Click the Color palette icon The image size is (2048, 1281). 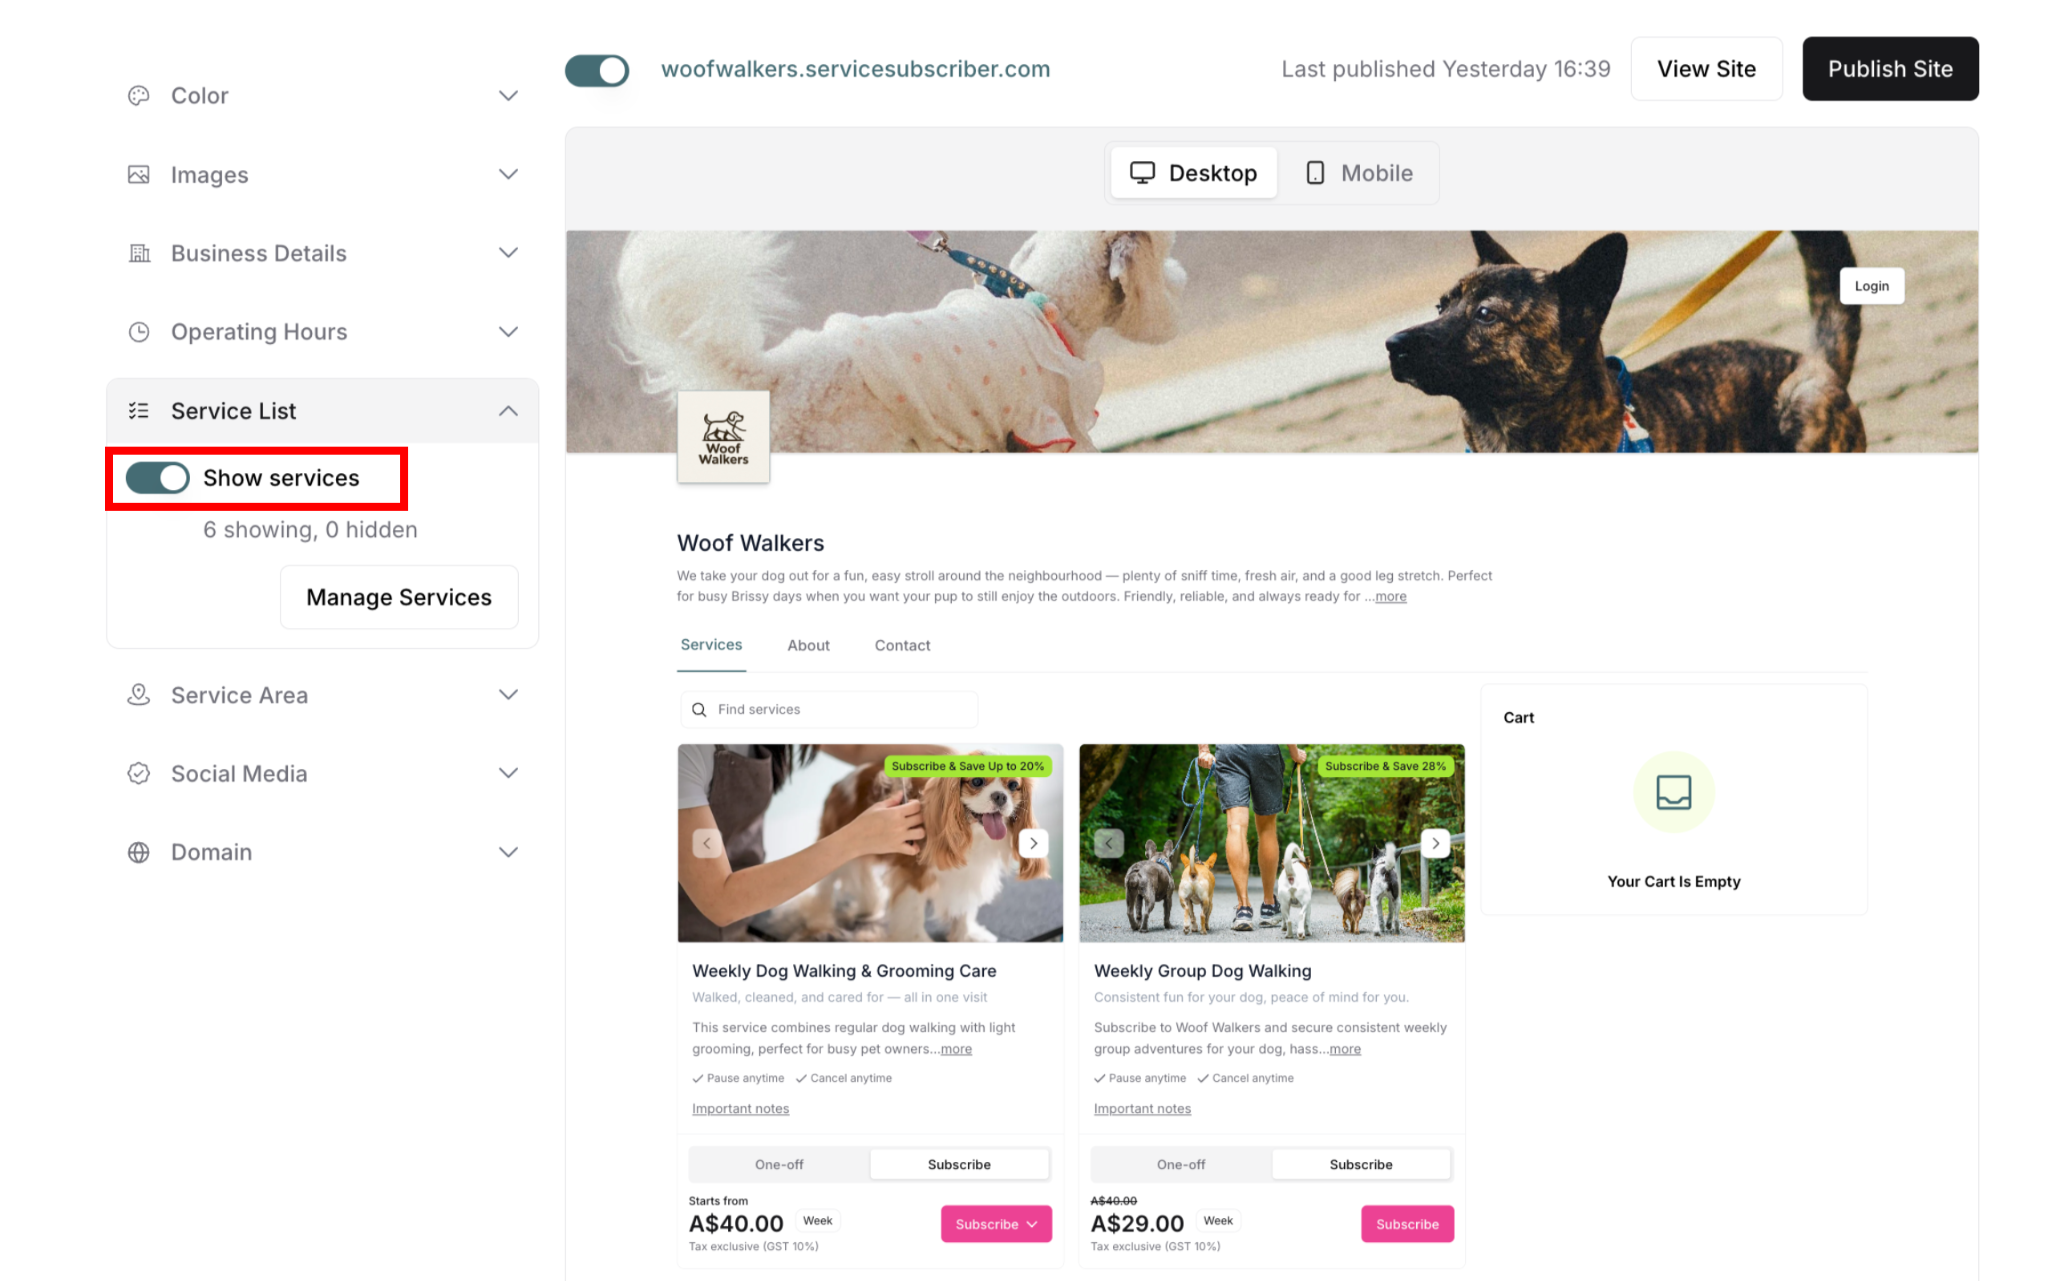(x=139, y=96)
